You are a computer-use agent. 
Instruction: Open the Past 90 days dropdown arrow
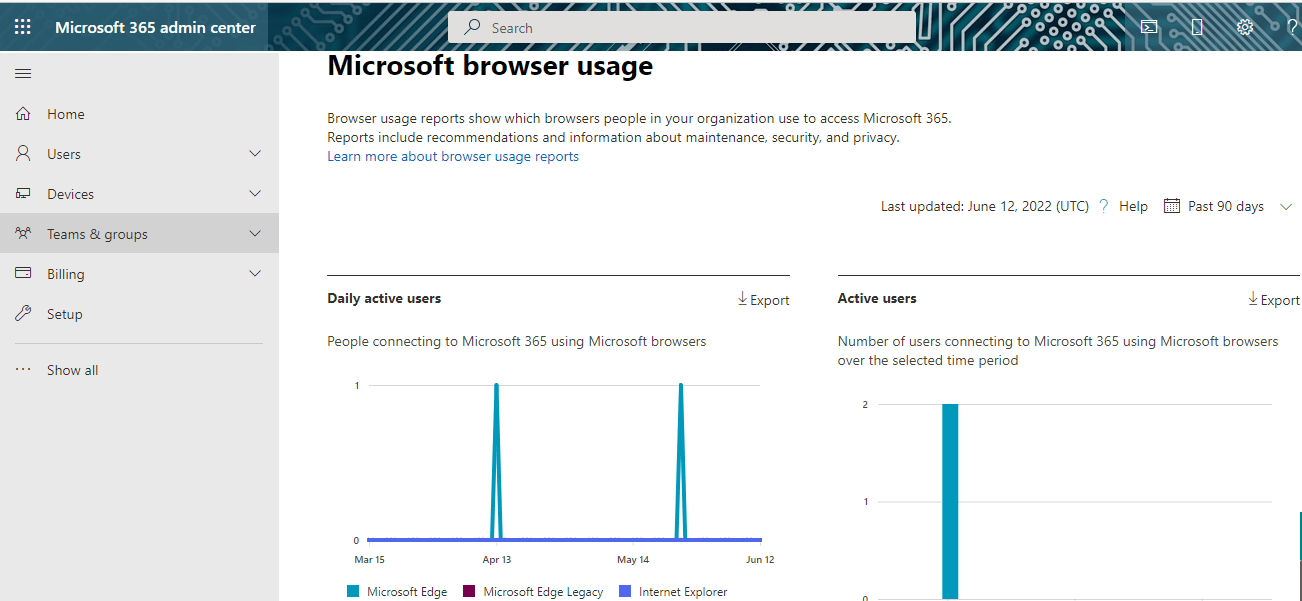[x=1286, y=207]
